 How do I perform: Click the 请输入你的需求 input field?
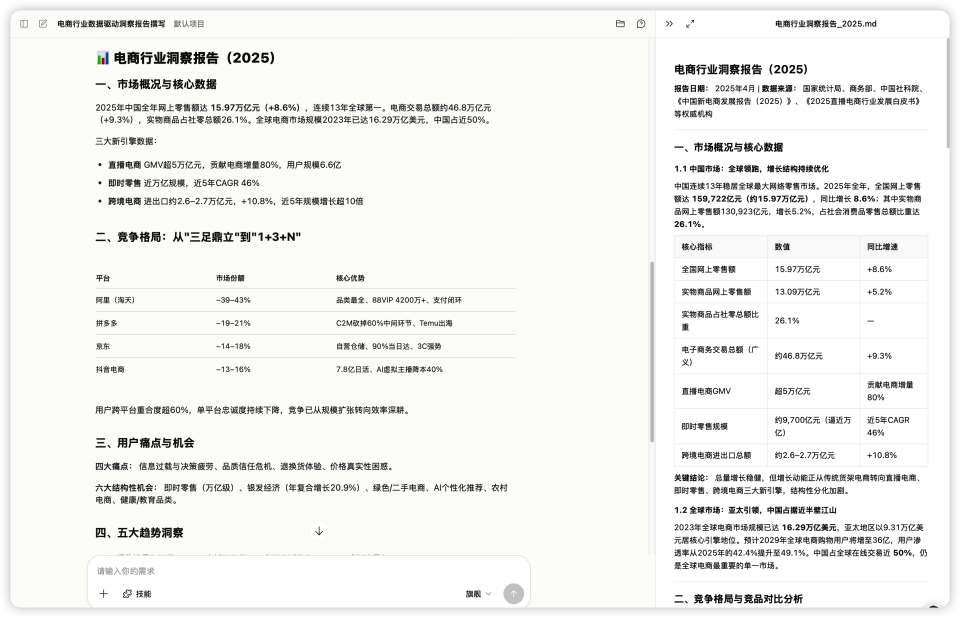tap(200, 571)
